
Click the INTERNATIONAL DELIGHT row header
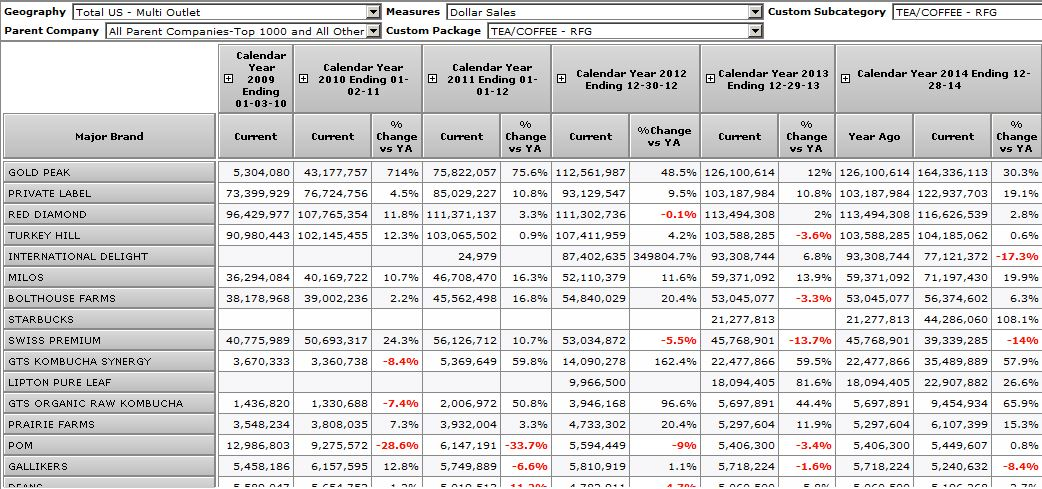click(x=109, y=256)
